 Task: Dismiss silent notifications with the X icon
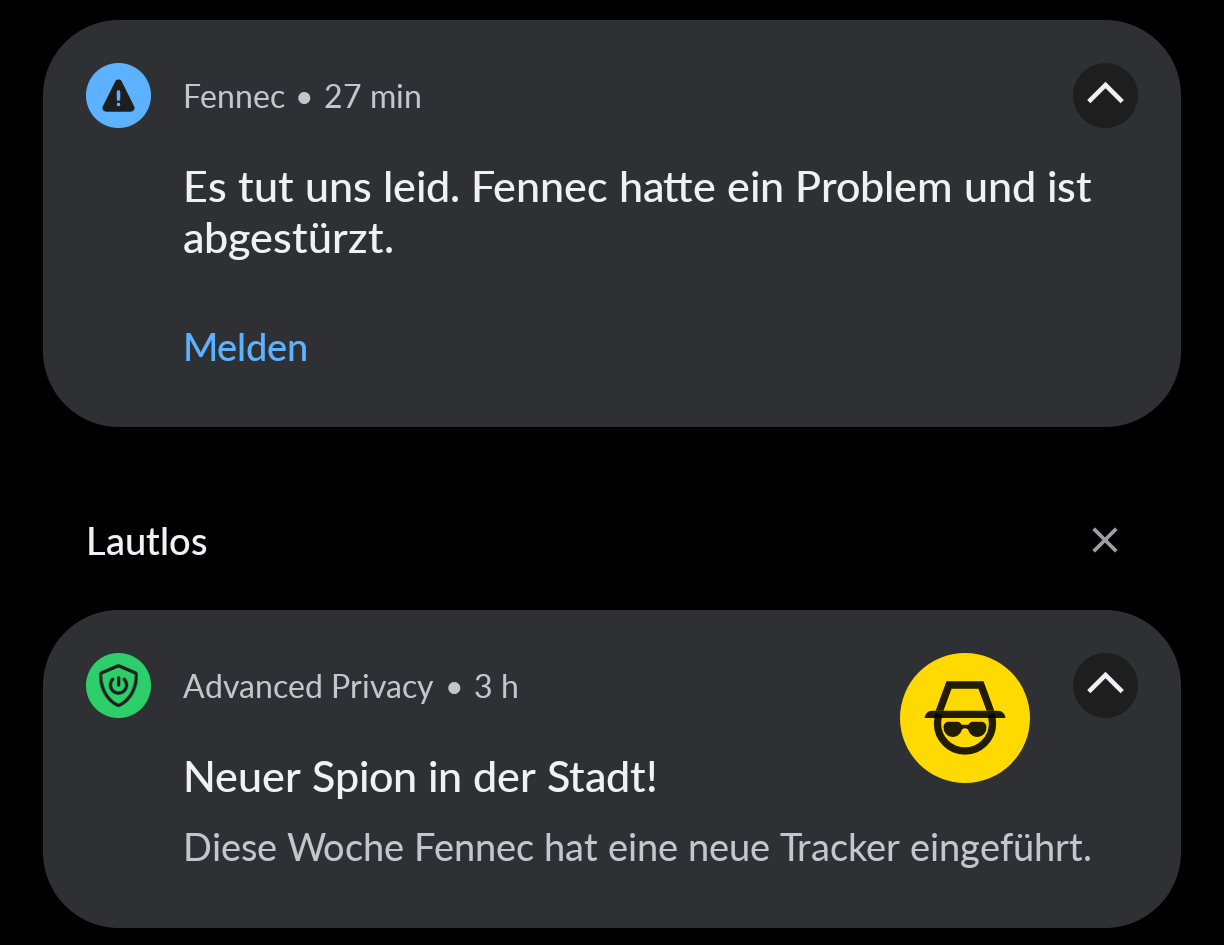1105,540
